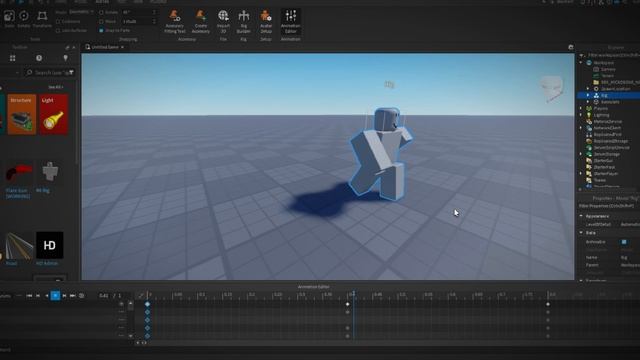Click the See All link in Toolbox
This screenshot has height=360, width=640.
[56, 87]
